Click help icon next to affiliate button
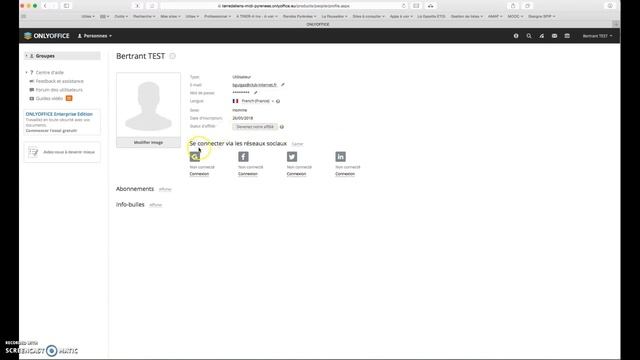This screenshot has height=360, width=640. tap(282, 127)
